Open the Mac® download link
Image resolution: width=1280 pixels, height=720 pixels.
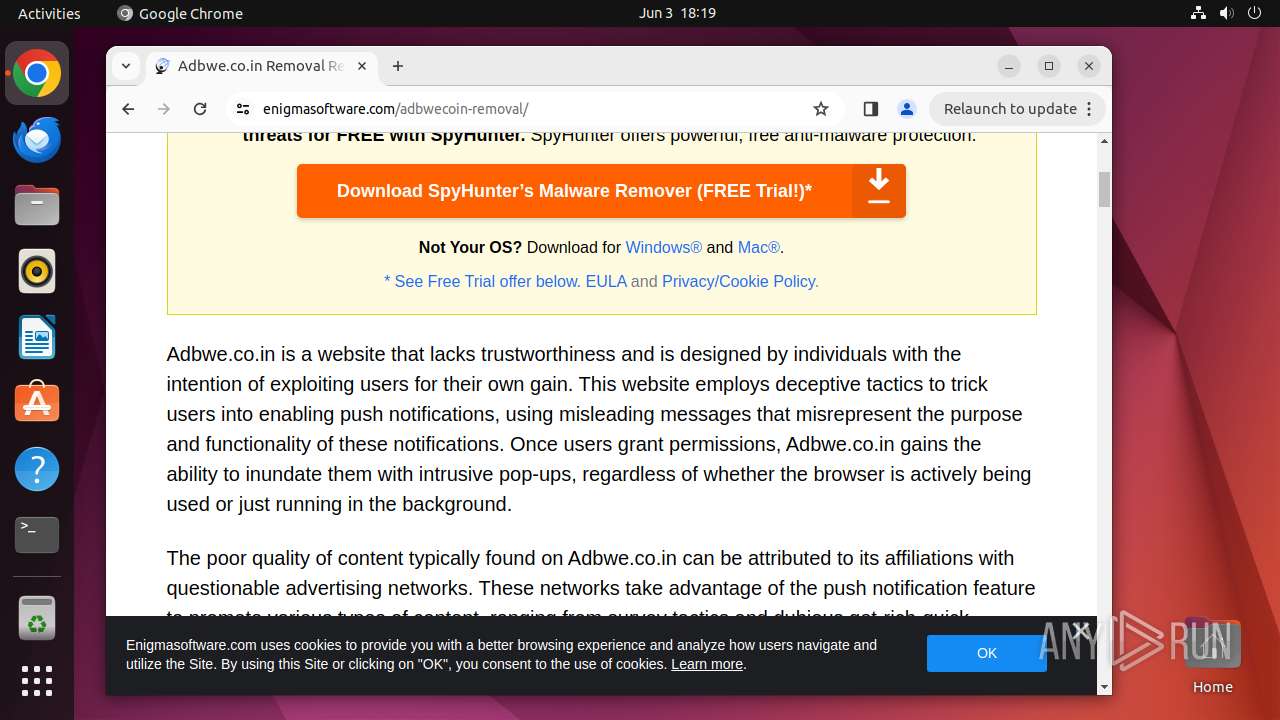click(x=759, y=247)
